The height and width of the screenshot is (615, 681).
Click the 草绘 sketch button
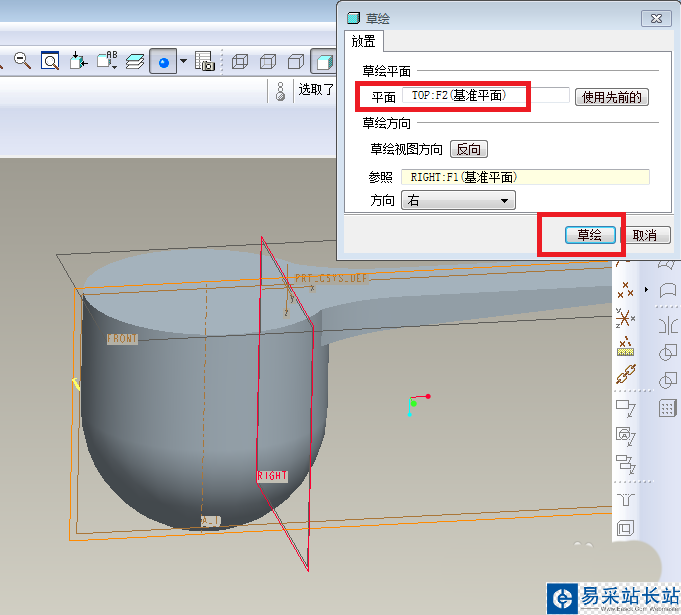pyautogui.click(x=590, y=235)
